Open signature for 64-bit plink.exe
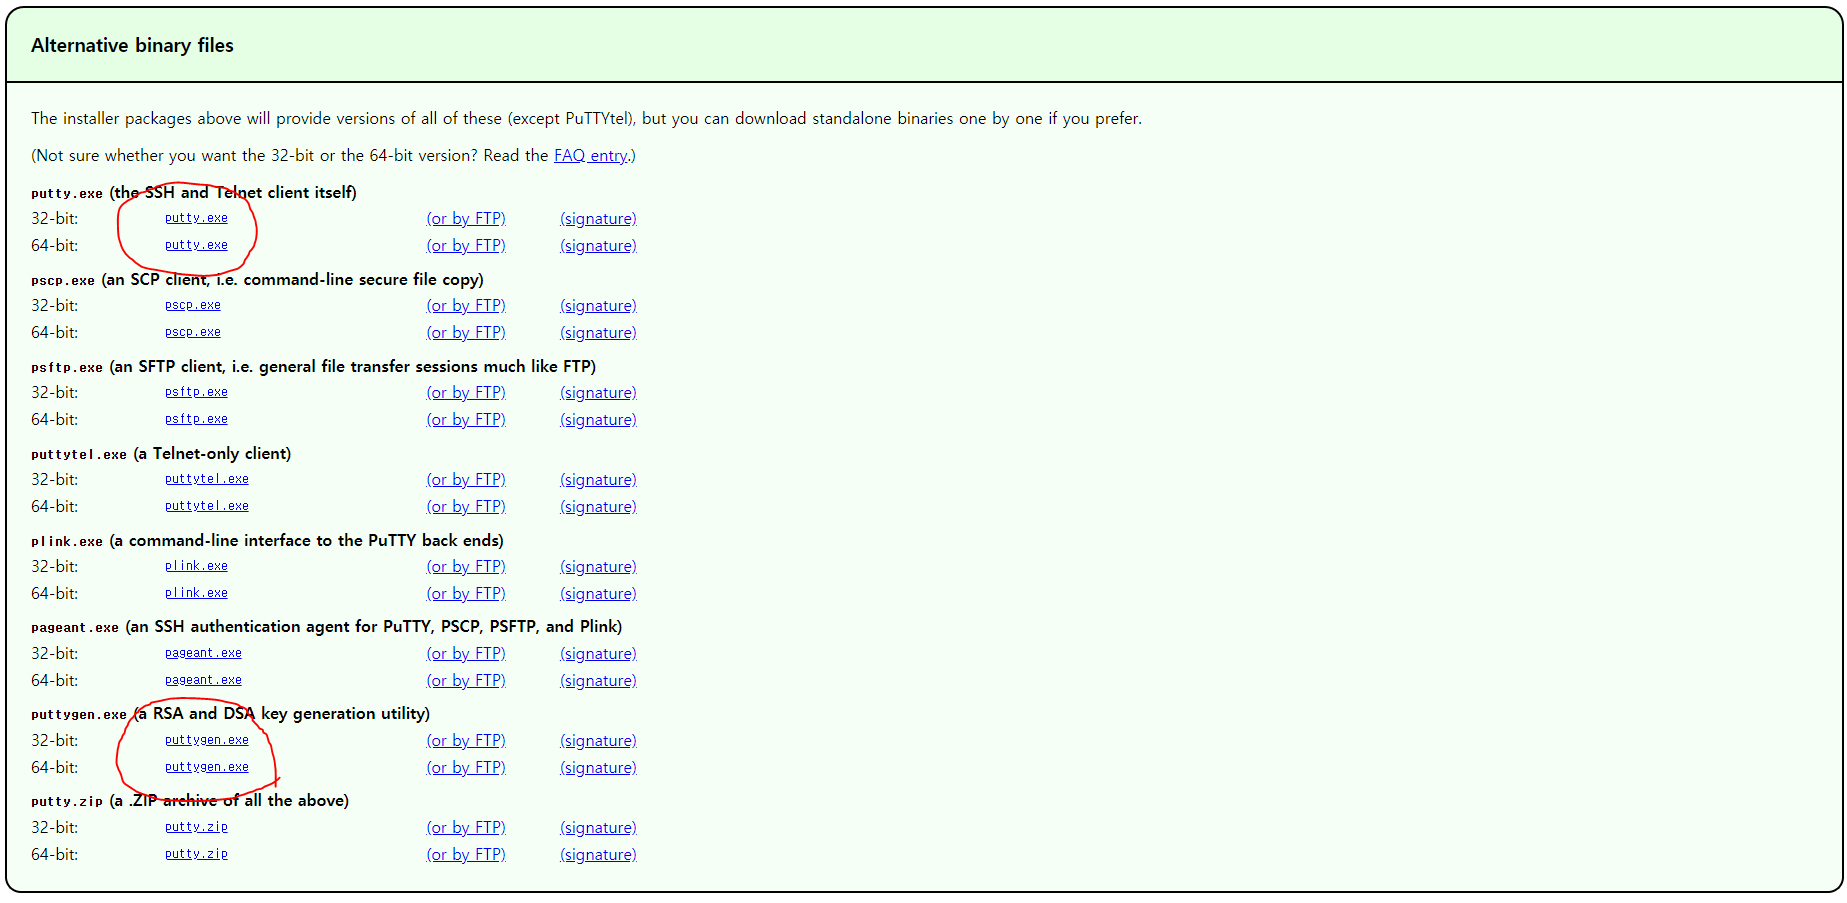The width and height of the screenshot is (1847, 903). coord(598,594)
